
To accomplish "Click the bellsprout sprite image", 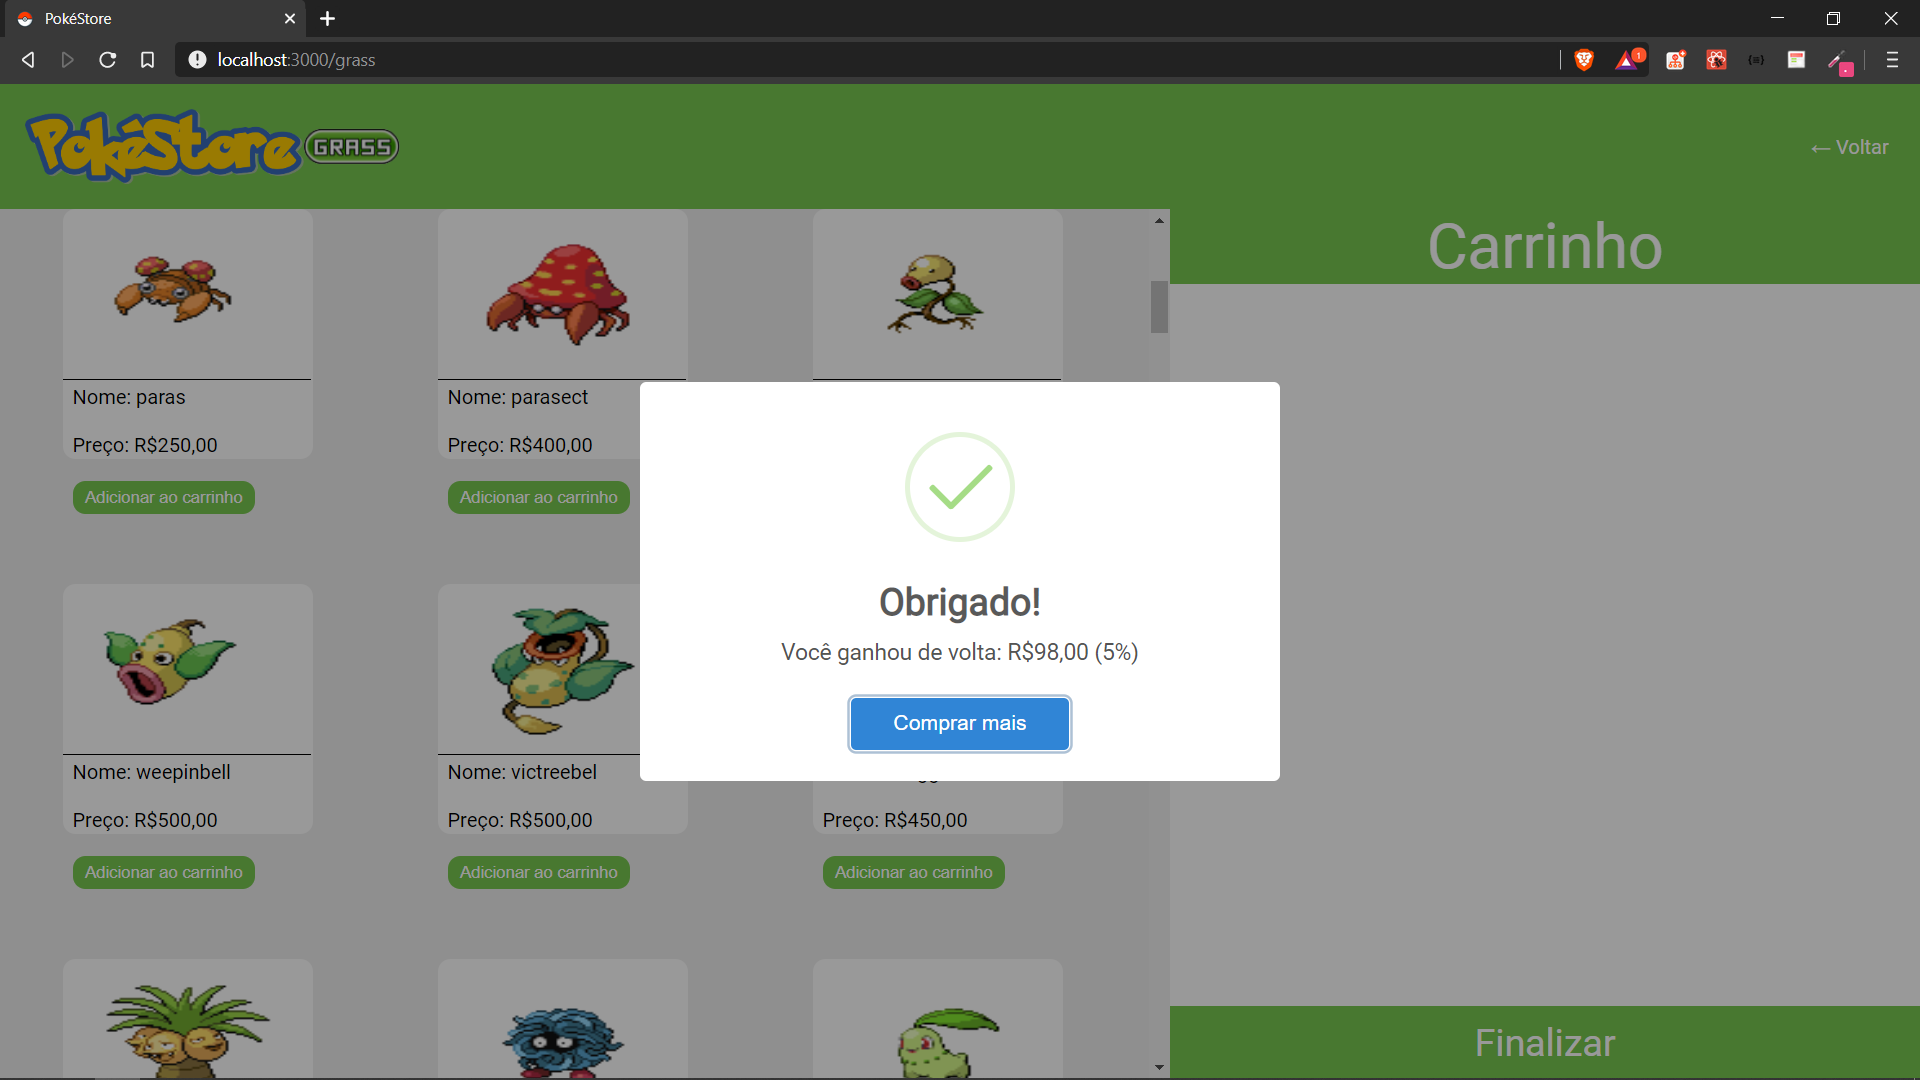I will click(935, 293).
